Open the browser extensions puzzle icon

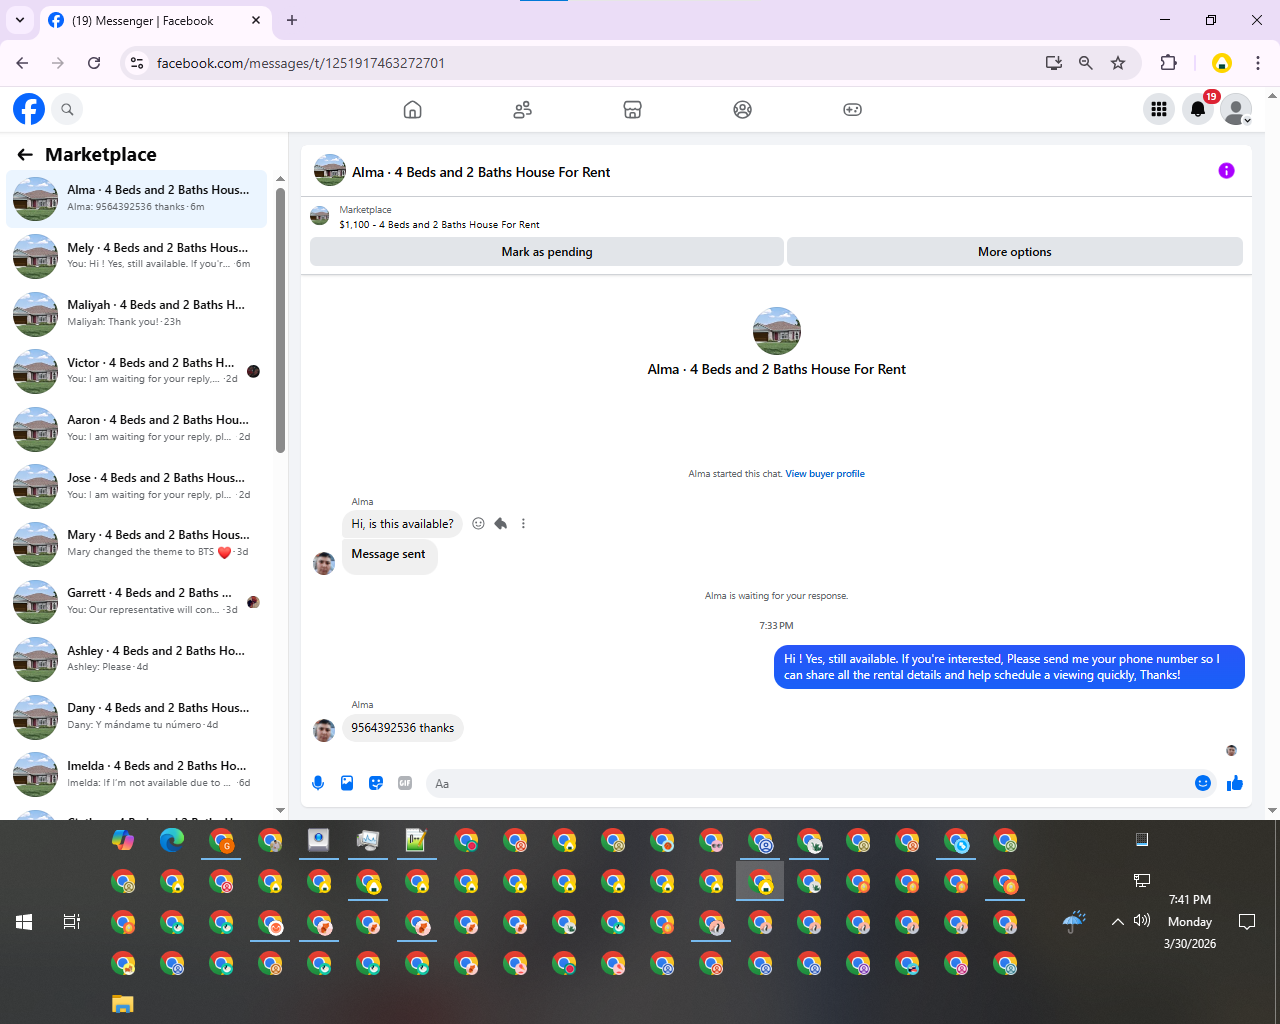pos(1168,63)
